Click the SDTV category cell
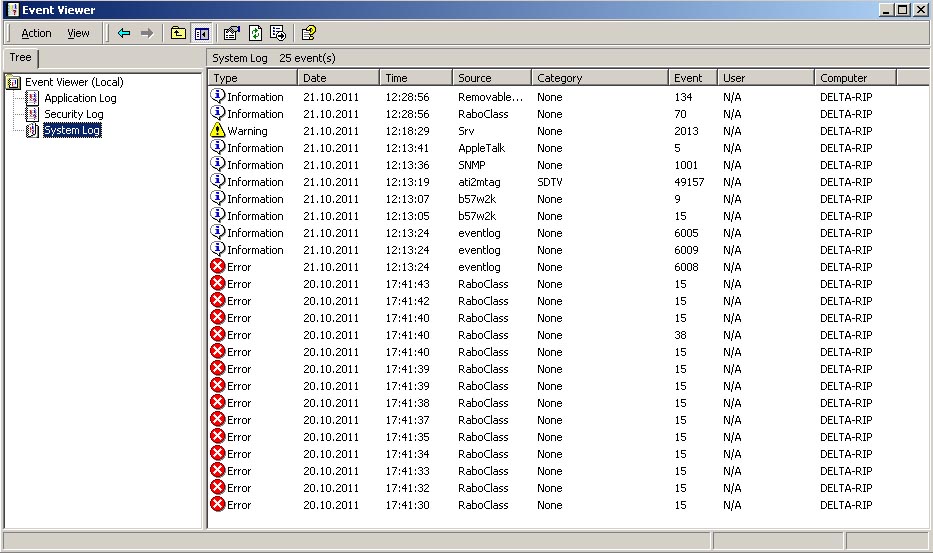This screenshot has height=553, width=933. [x=549, y=182]
